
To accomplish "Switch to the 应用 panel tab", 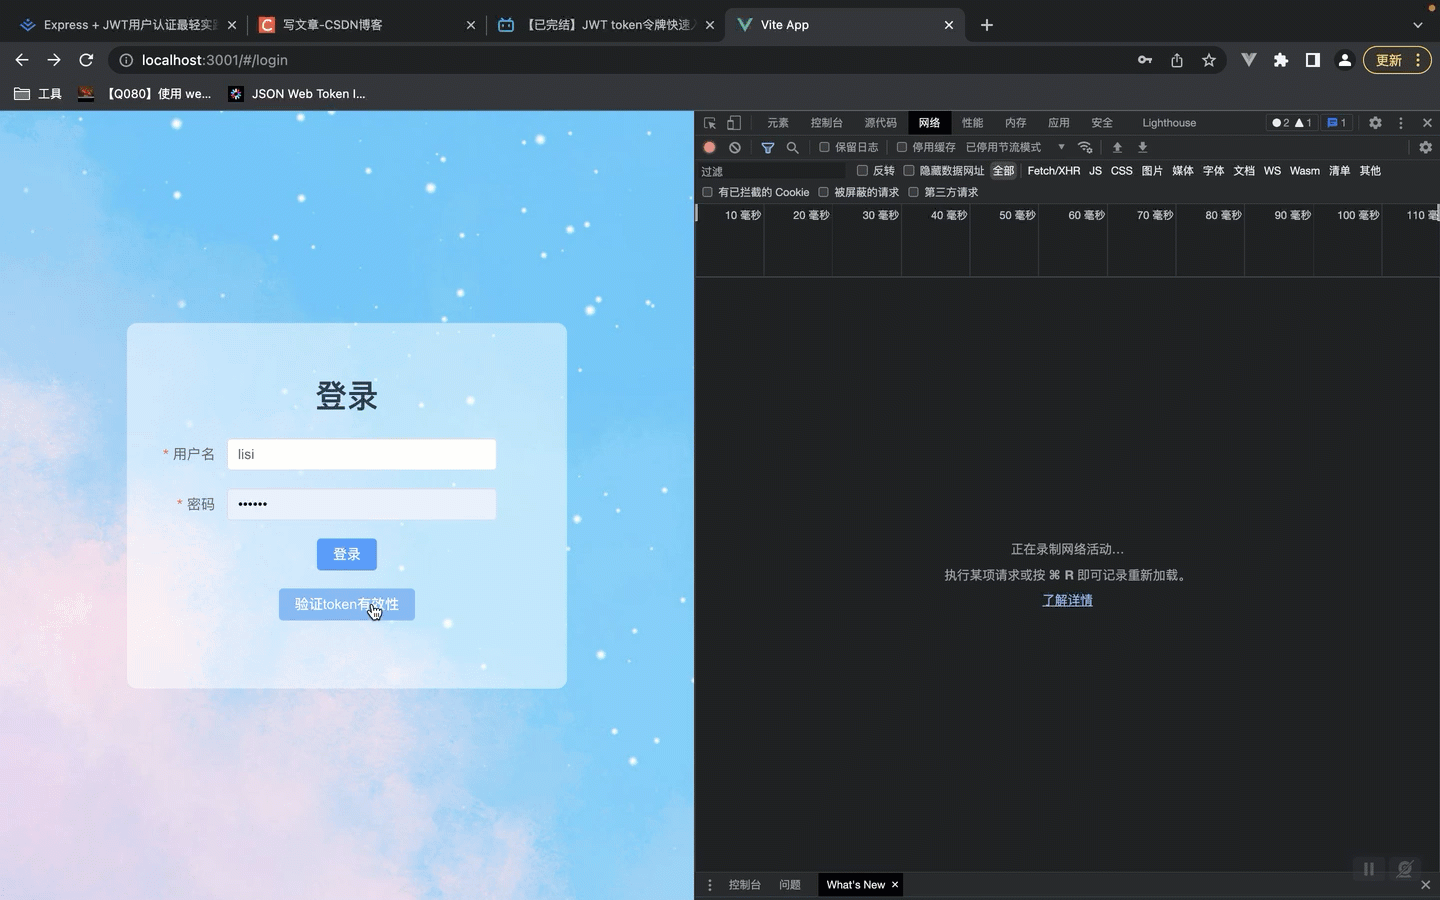I will [x=1059, y=123].
